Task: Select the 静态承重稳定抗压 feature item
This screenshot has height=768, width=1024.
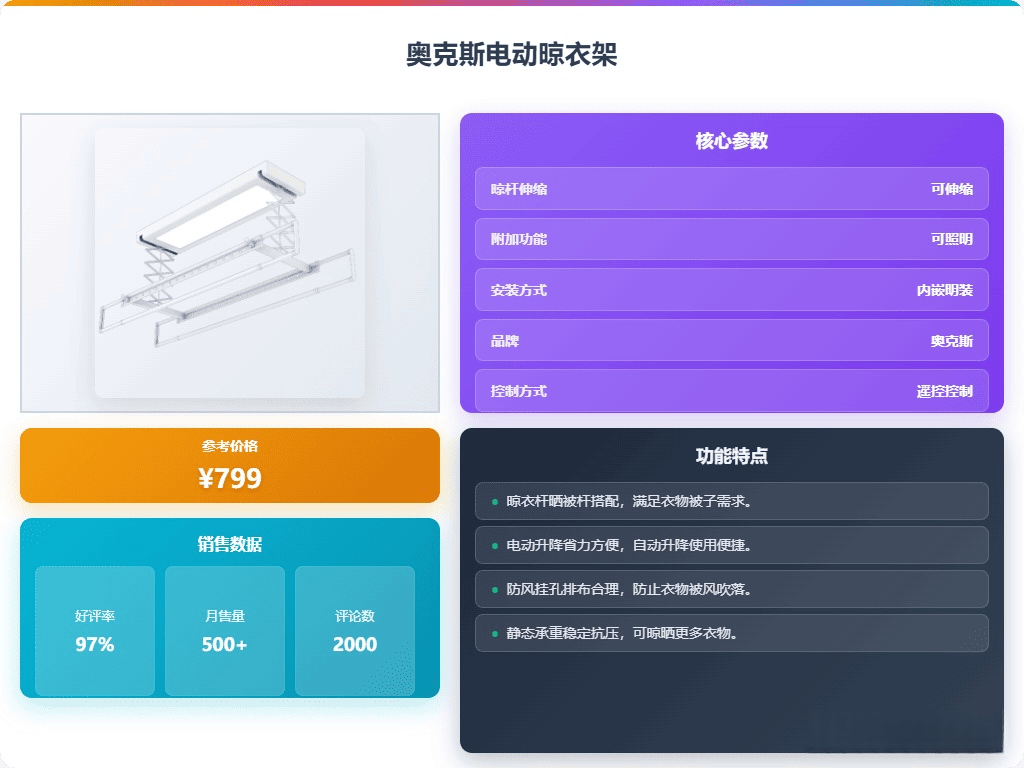Action: coord(731,633)
